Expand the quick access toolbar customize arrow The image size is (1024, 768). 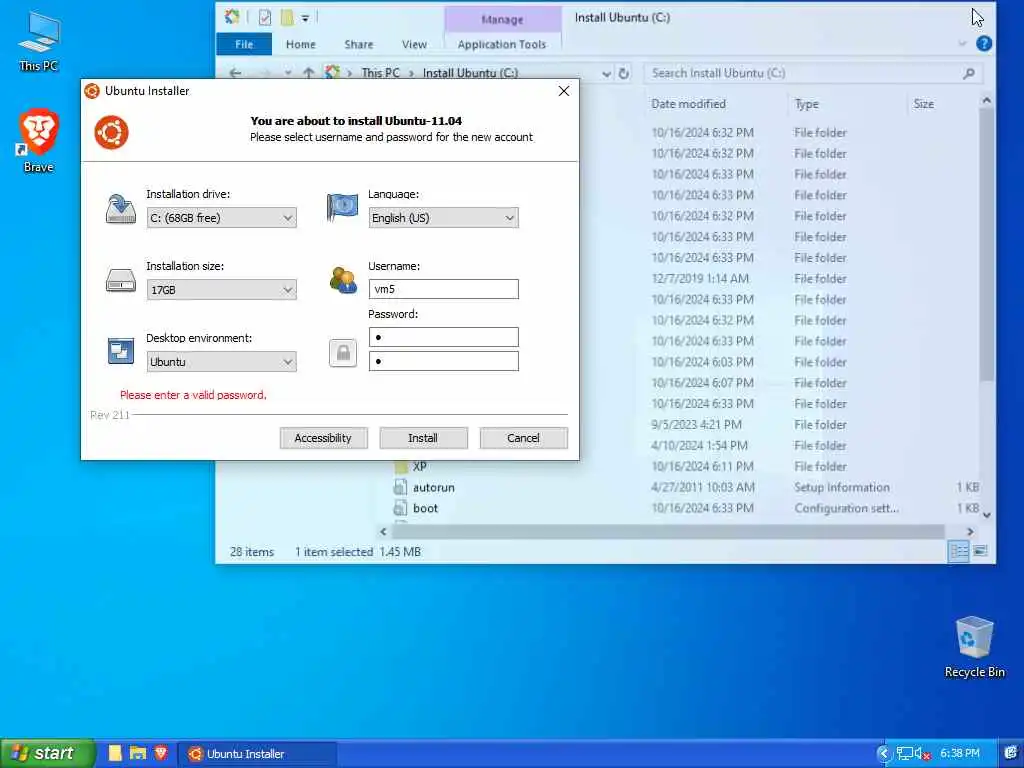coord(305,18)
